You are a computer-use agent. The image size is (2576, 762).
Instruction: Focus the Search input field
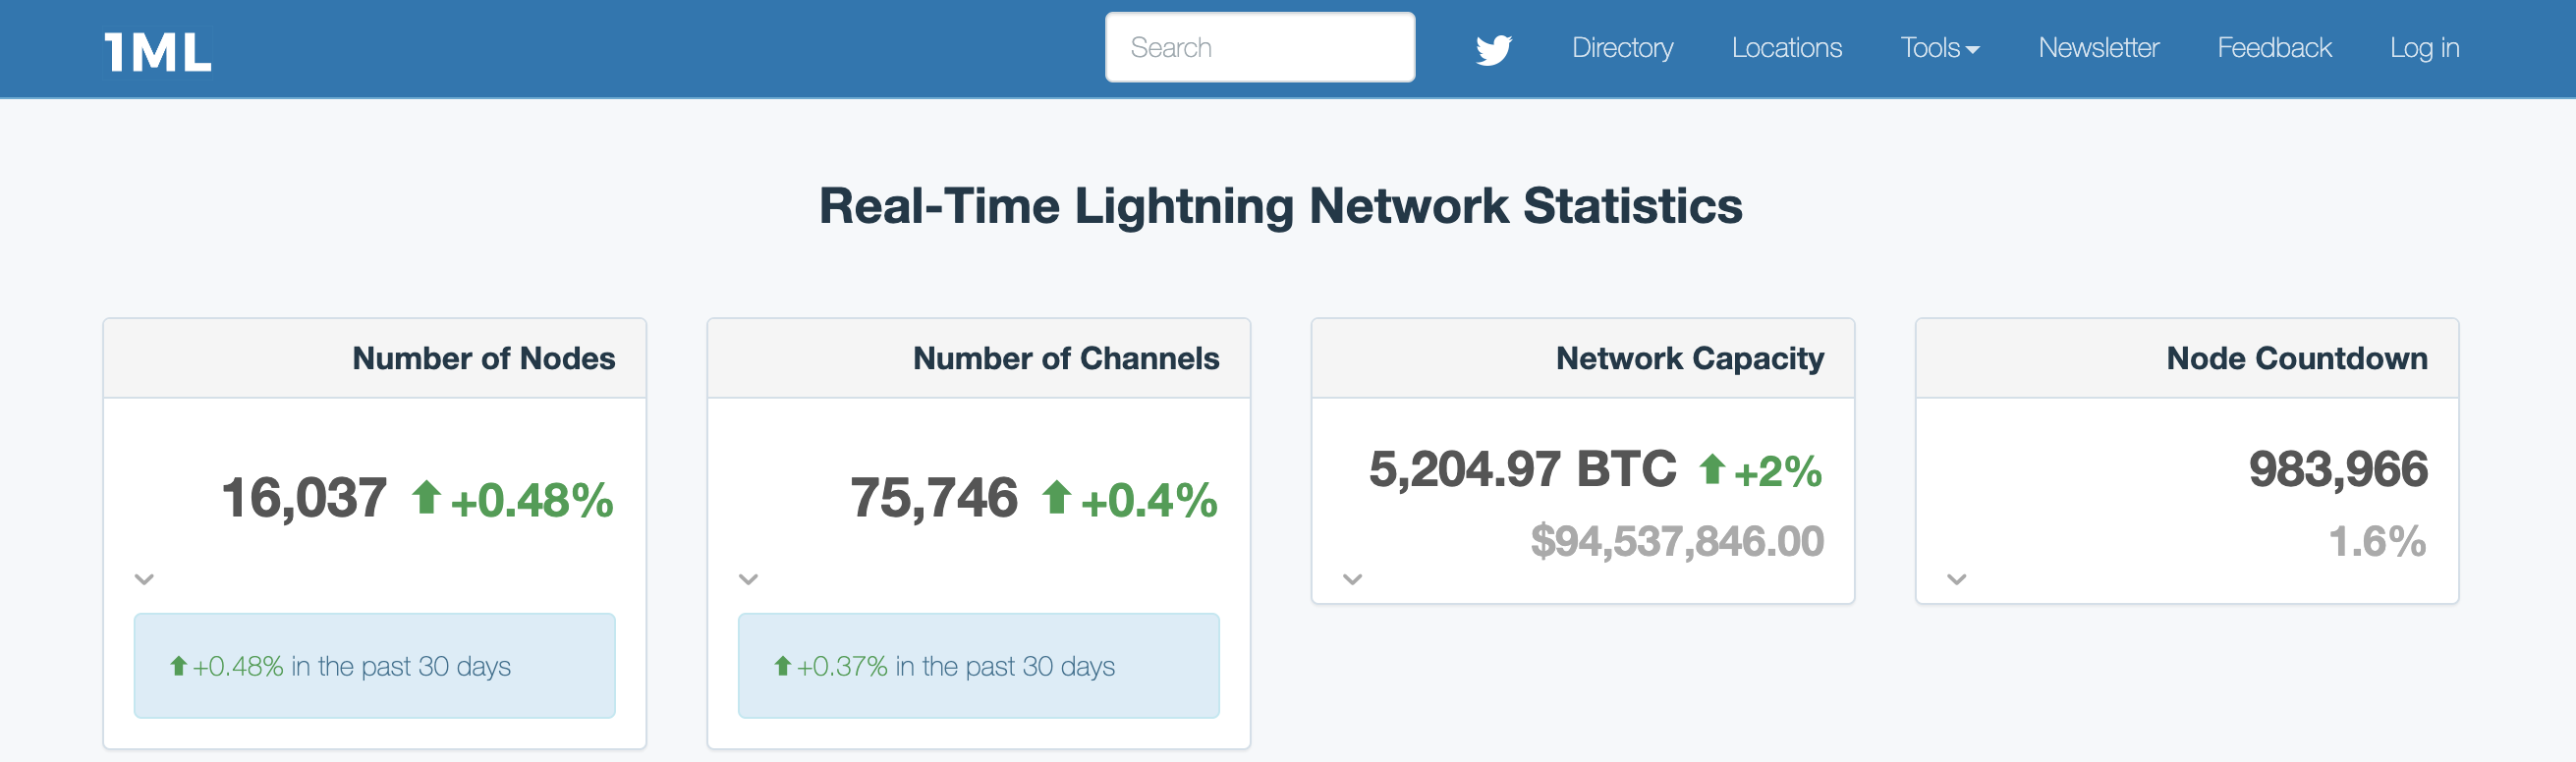pyautogui.click(x=1259, y=48)
